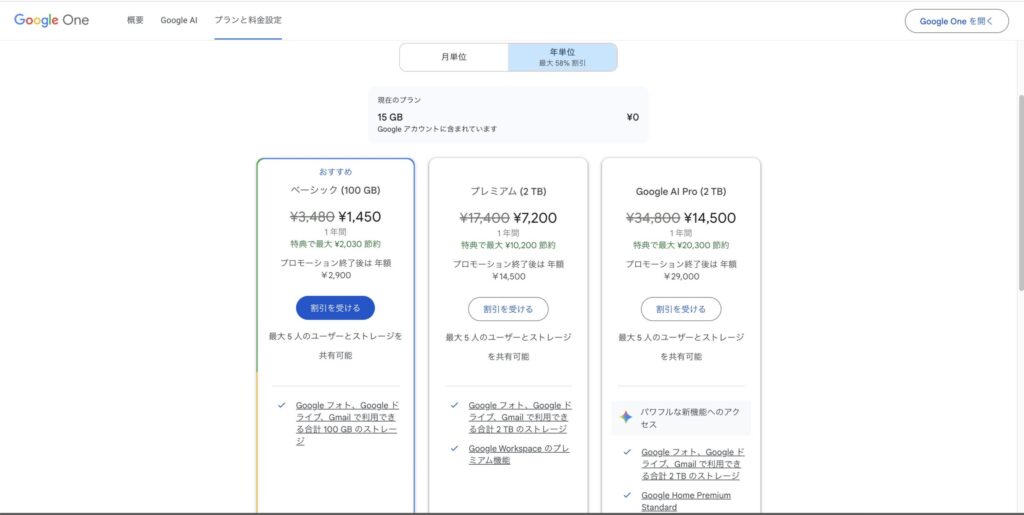Open the 概要 tab
Image resolution: width=1024 pixels, height=515 pixels.
click(135, 20)
